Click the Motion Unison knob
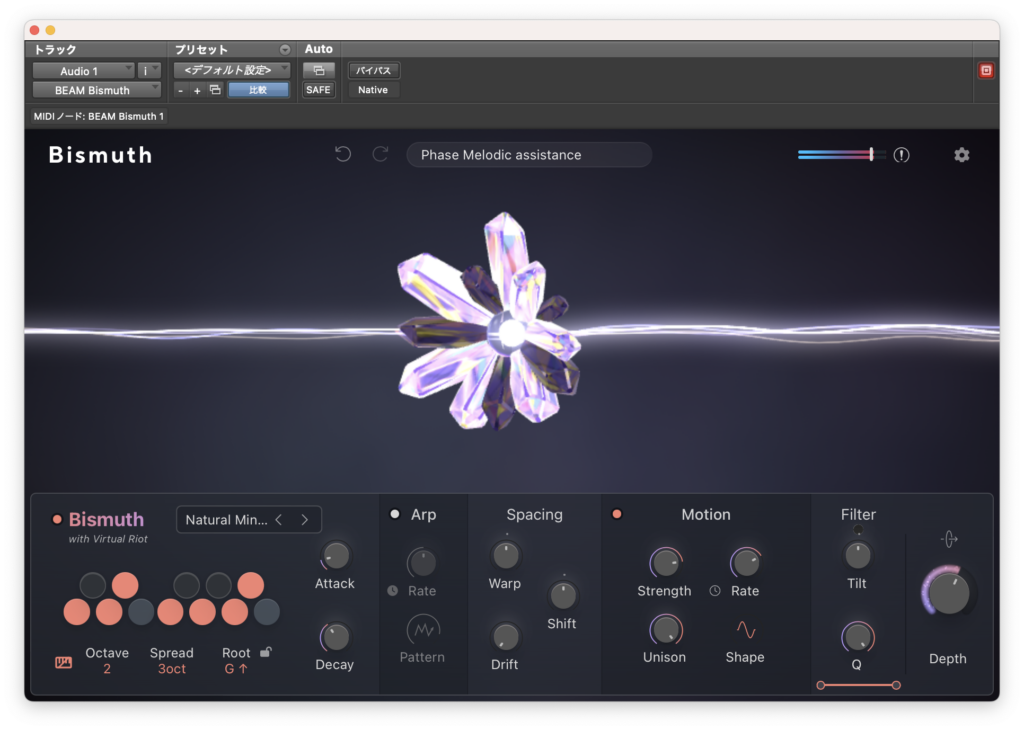 tap(665, 630)
